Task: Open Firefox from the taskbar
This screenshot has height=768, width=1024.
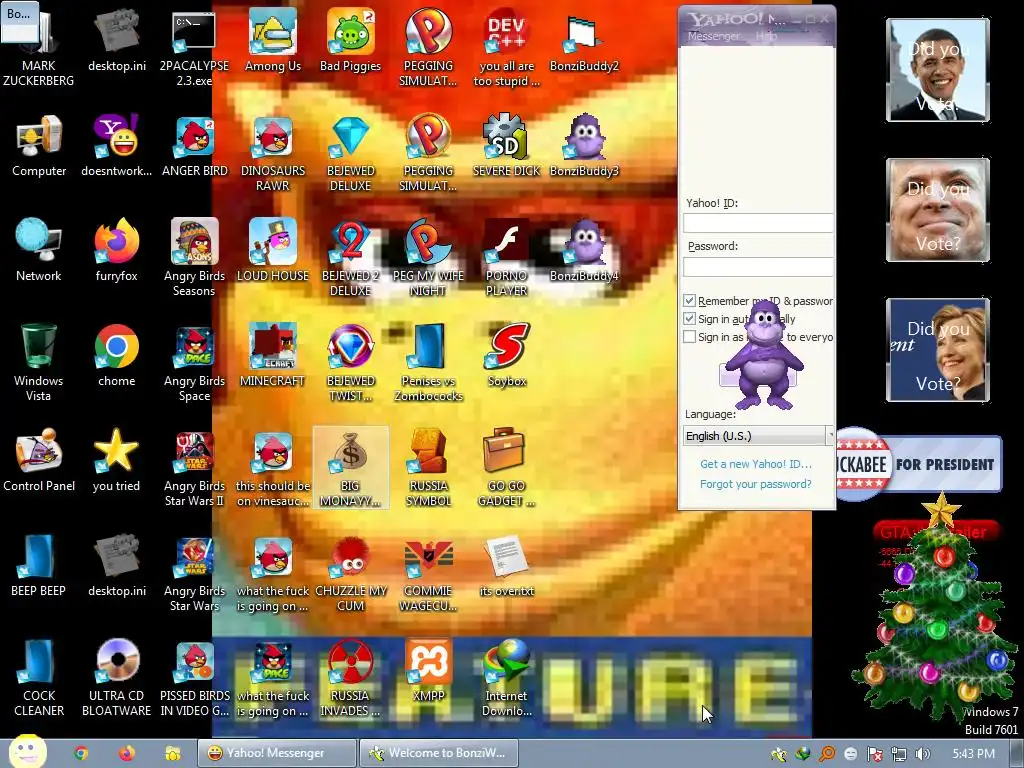Action: (x=127, y=754)
